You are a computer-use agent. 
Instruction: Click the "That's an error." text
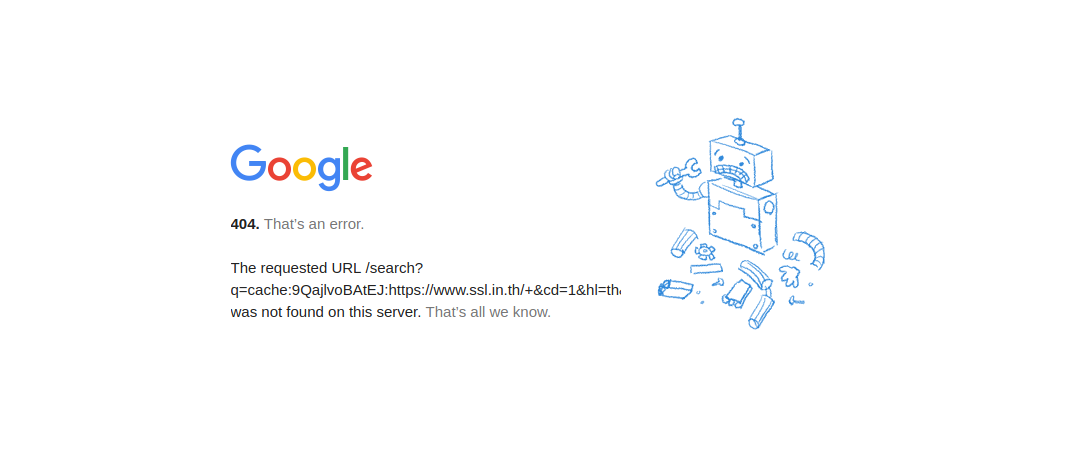(x=314, y=224)
